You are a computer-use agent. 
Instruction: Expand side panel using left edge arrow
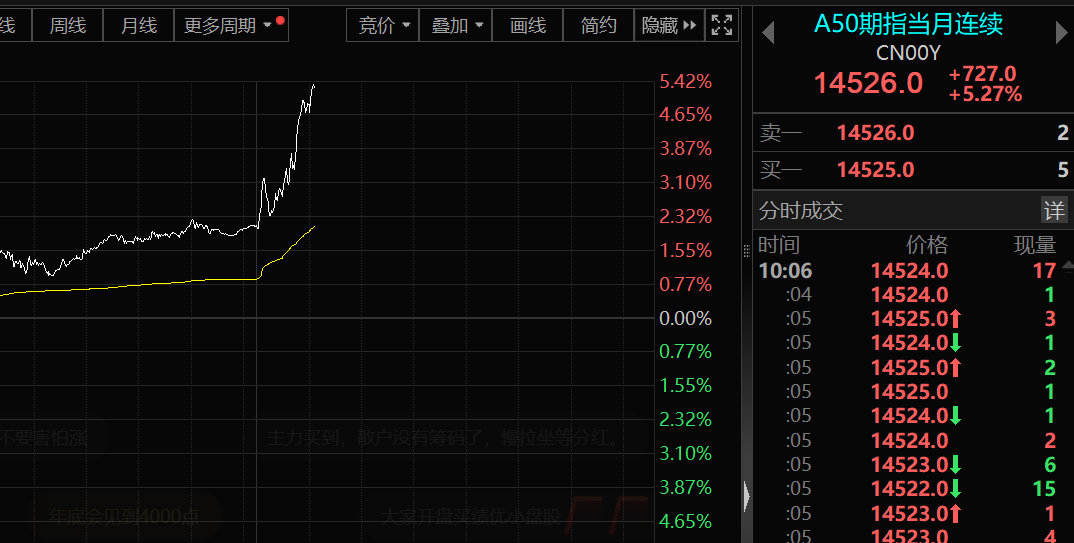click(747, 496)
